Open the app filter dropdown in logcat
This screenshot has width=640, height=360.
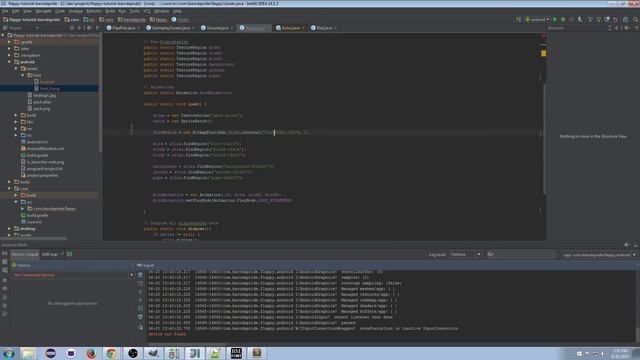(599, 255)
